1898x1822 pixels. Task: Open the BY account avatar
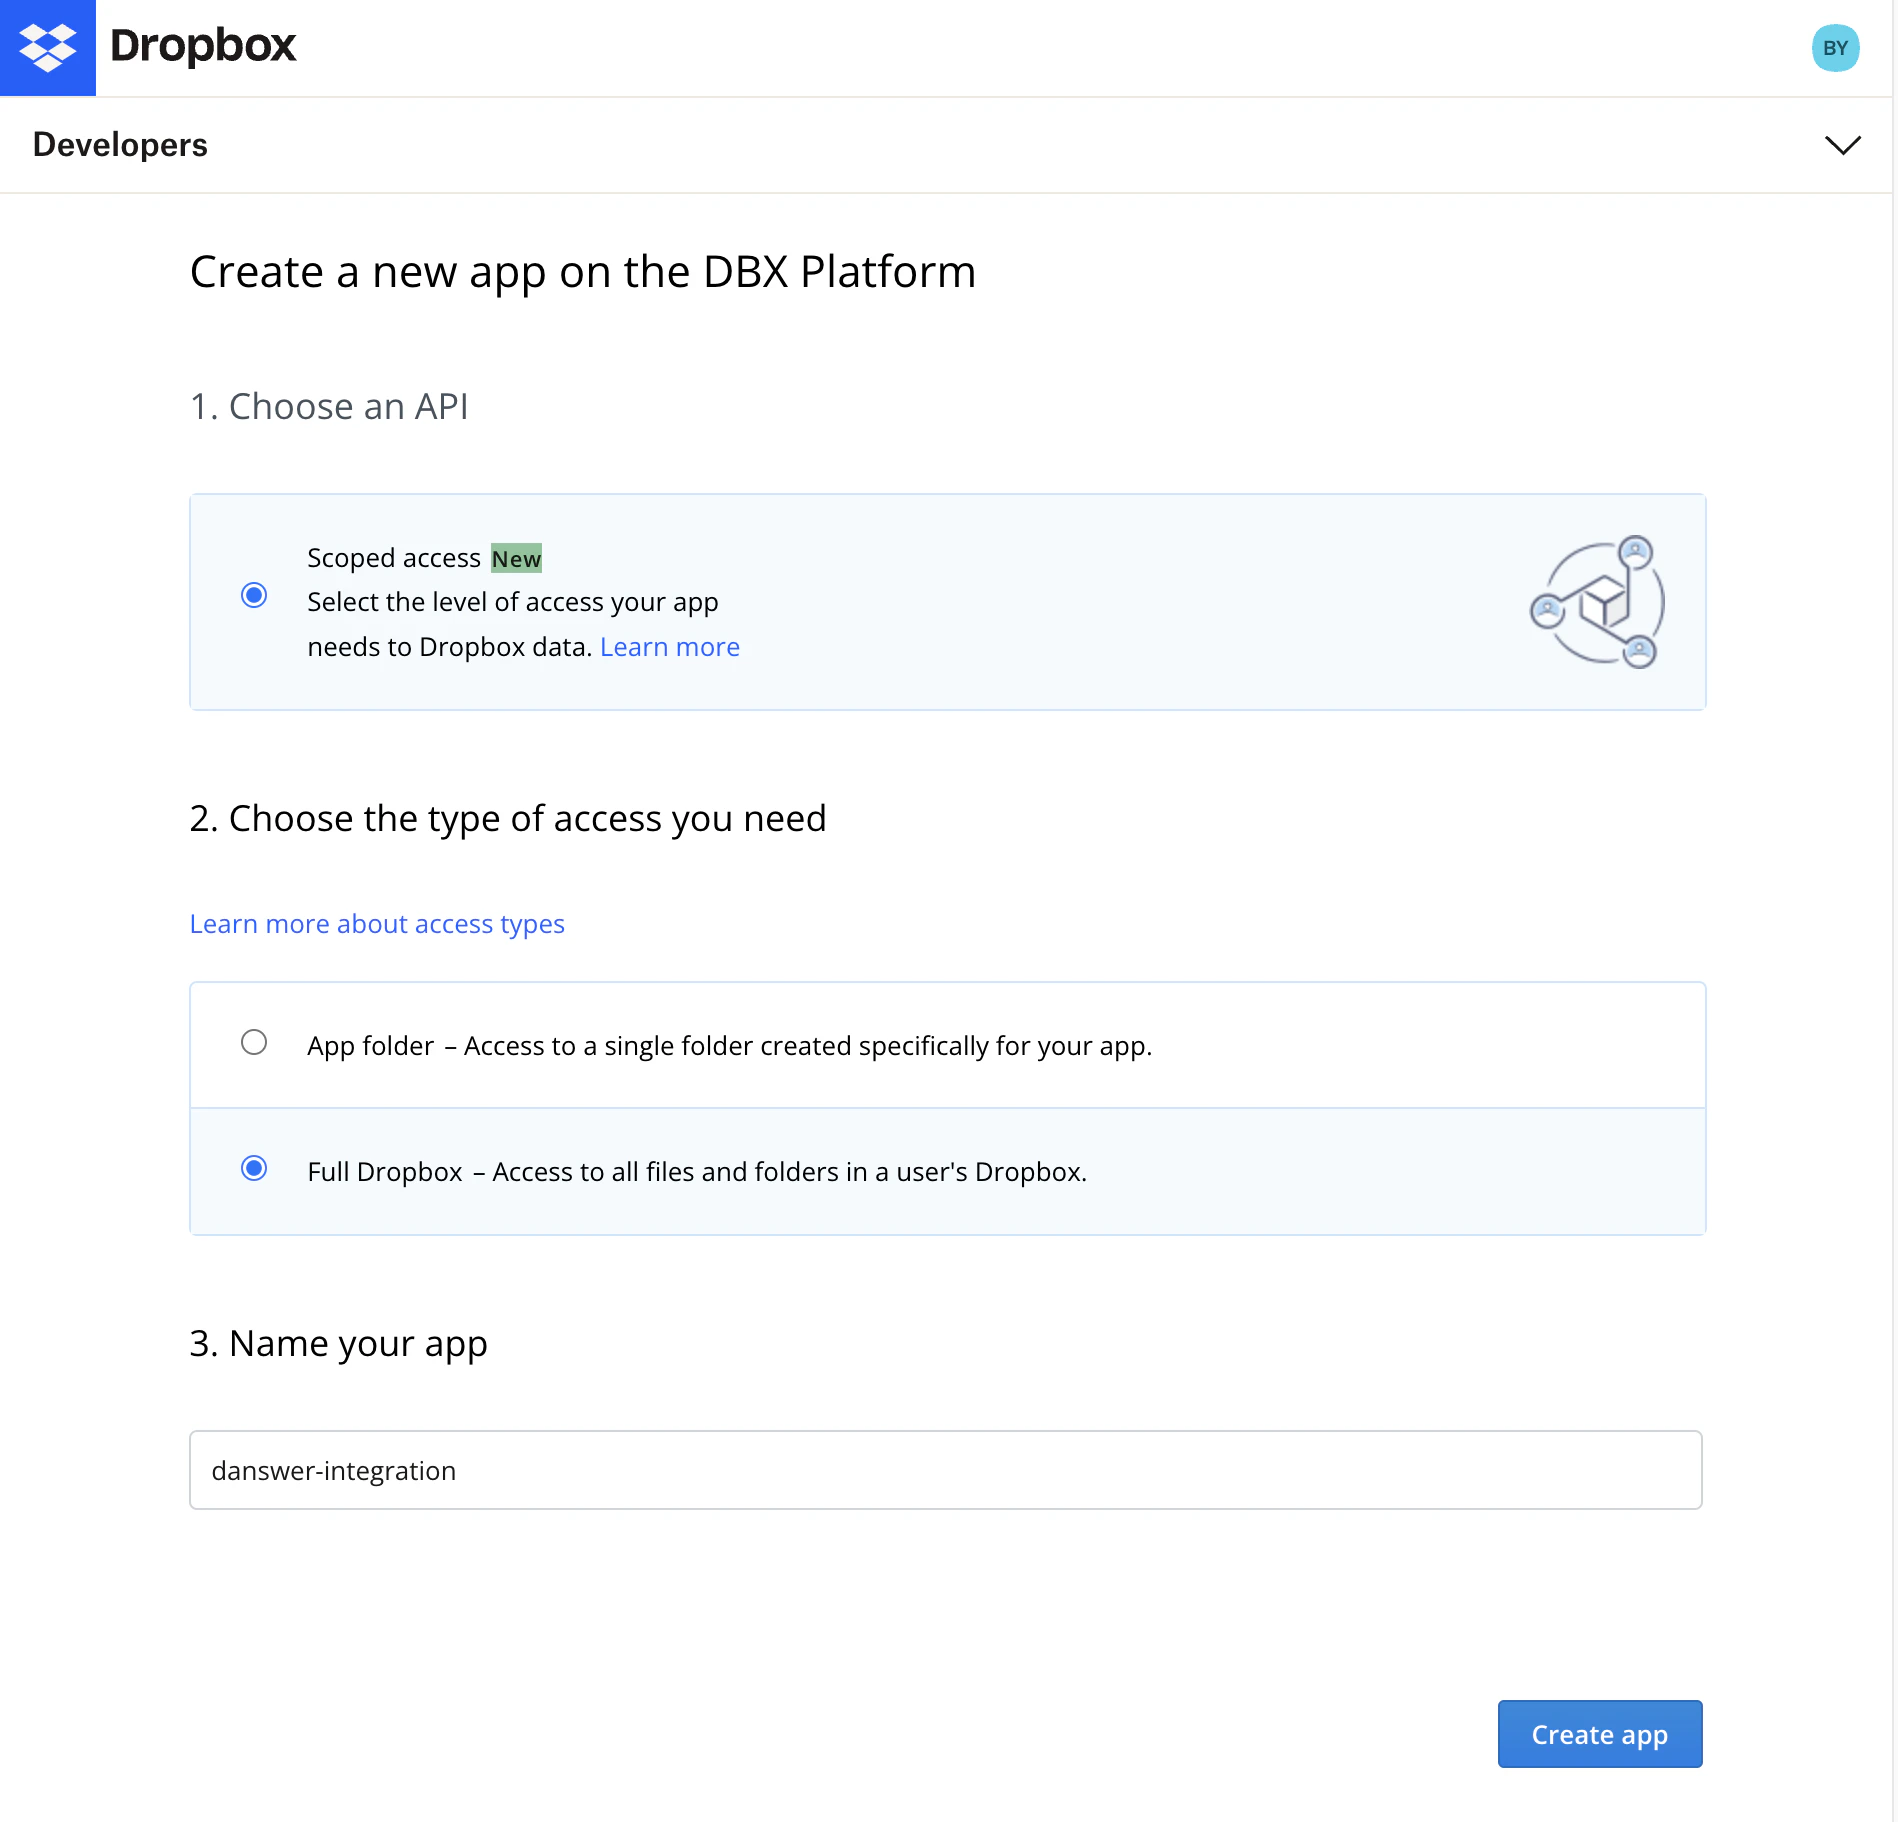click(x=1836, y=46)
